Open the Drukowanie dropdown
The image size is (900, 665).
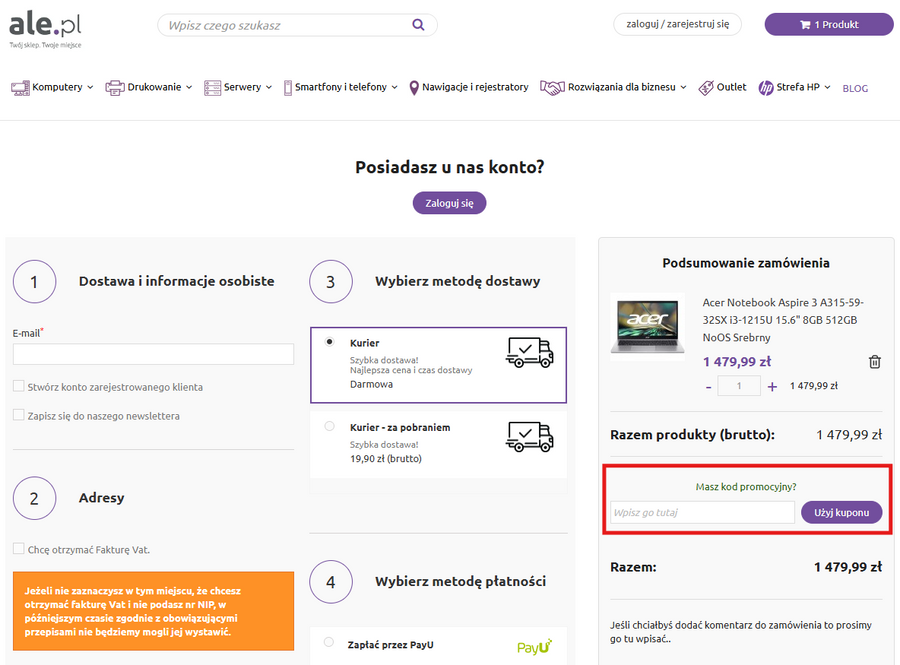coord(148,88)
